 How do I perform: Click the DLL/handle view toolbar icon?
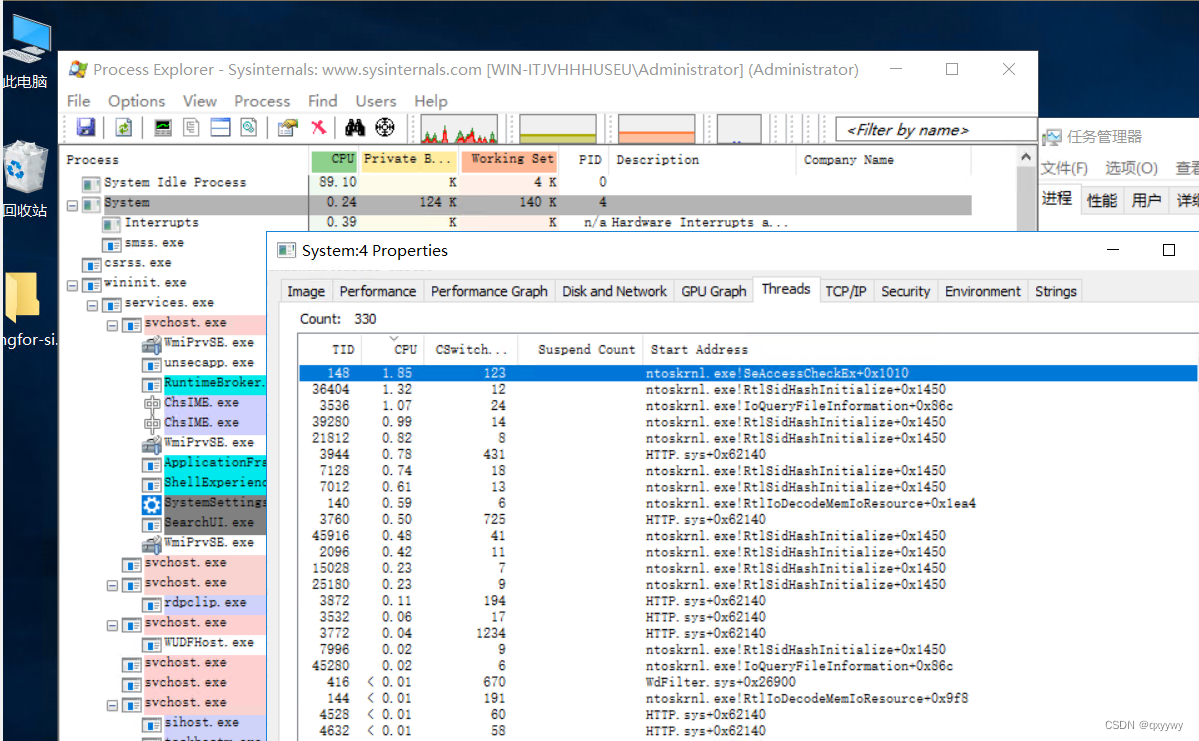click(249, 127)
